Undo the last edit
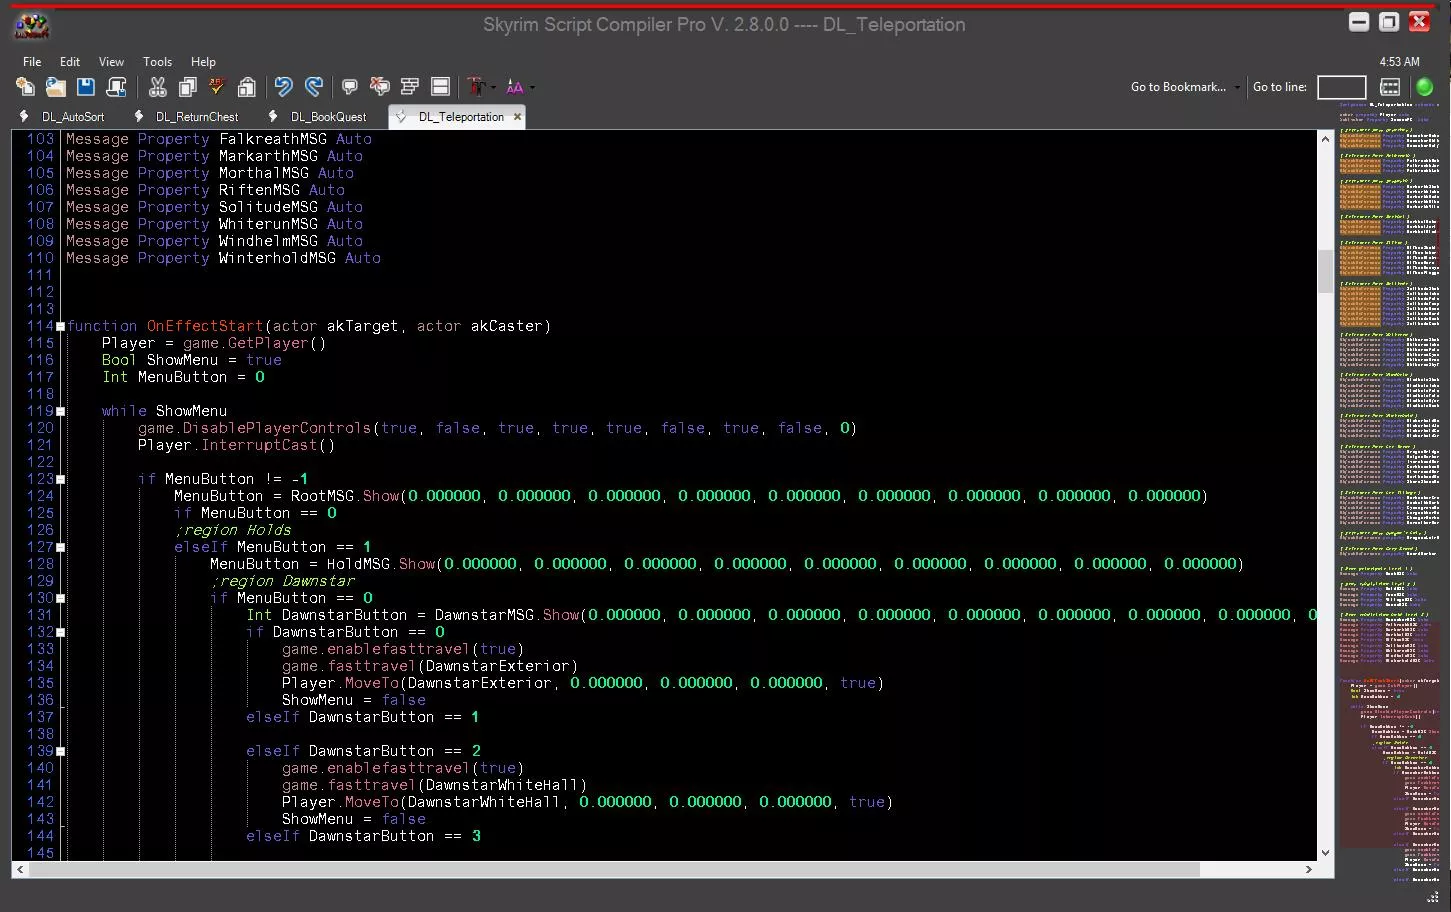 [x=284, y=87]
